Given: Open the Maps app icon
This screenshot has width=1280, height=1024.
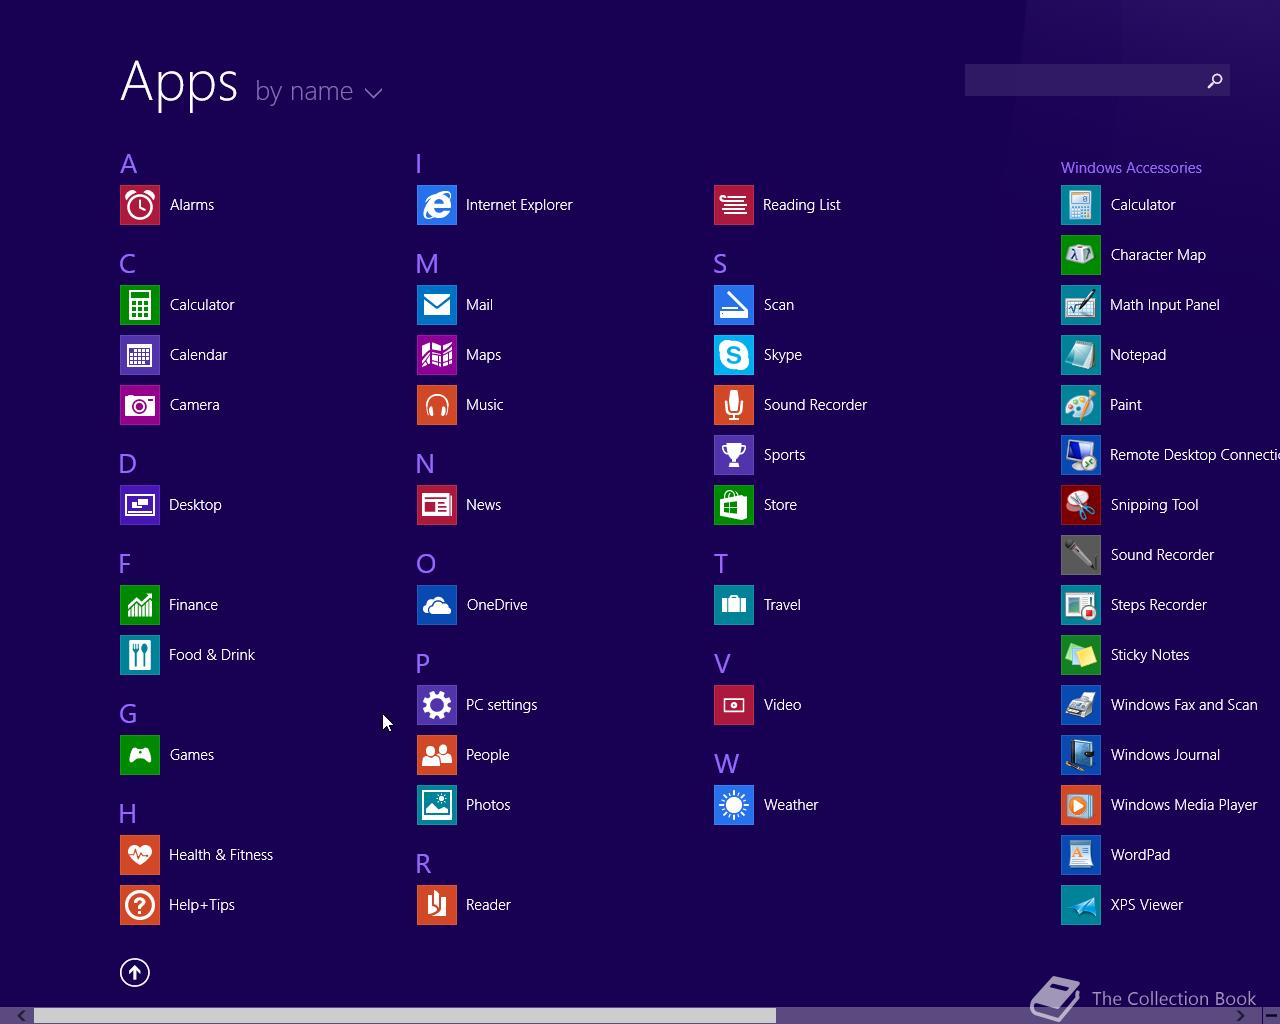Looking at the screenshot, I should [x=437, y=355].
